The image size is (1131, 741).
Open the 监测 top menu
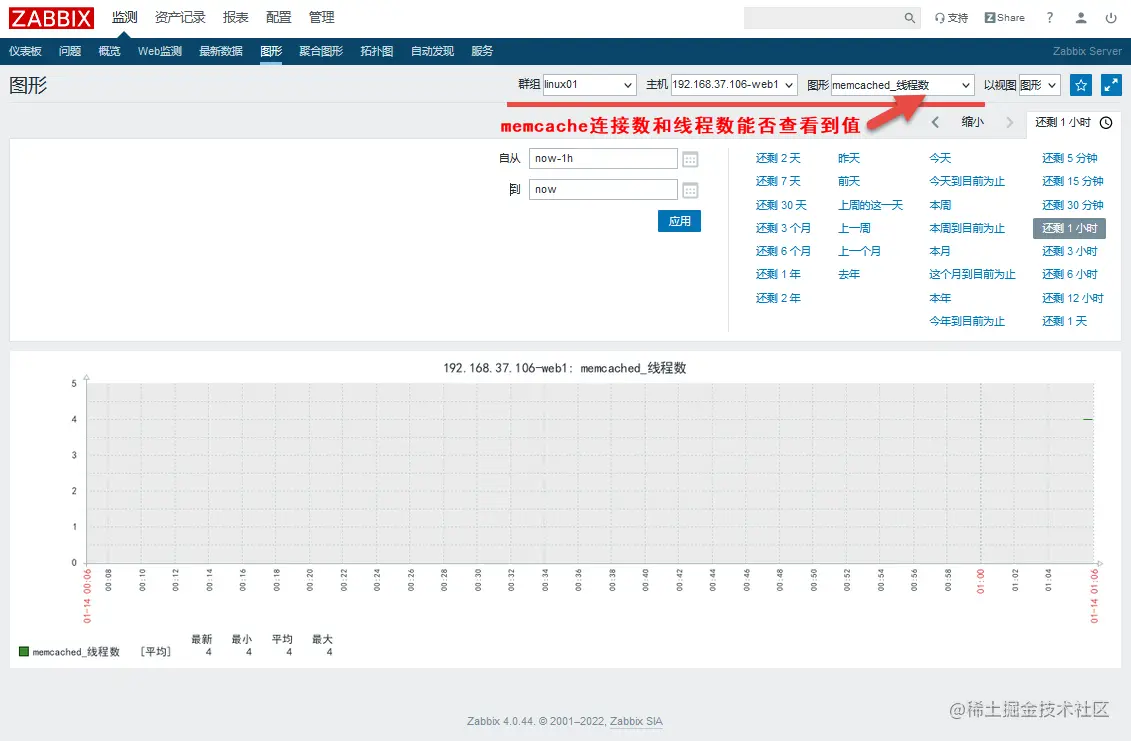(124, 17)
